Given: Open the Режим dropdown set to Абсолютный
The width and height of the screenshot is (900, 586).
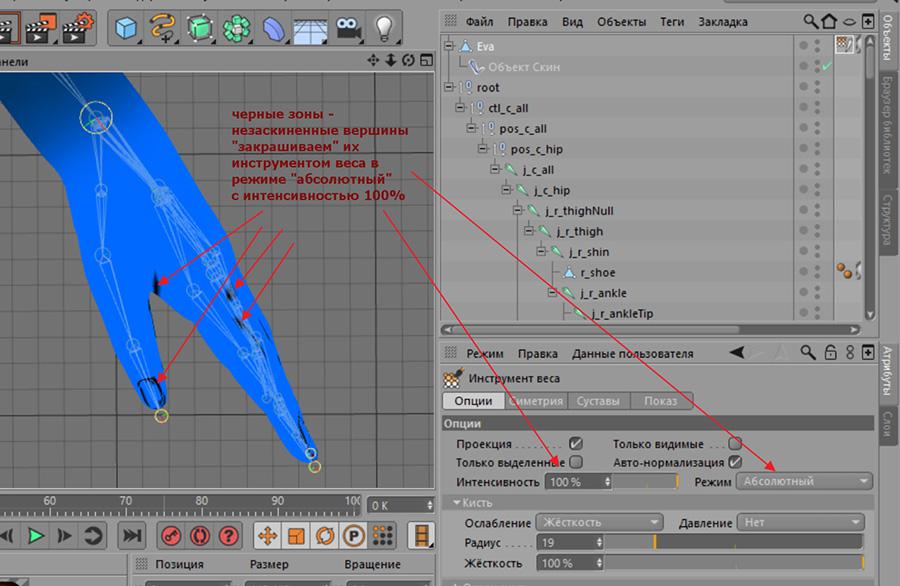Looking at the screenshot, I should pos(804,481).
